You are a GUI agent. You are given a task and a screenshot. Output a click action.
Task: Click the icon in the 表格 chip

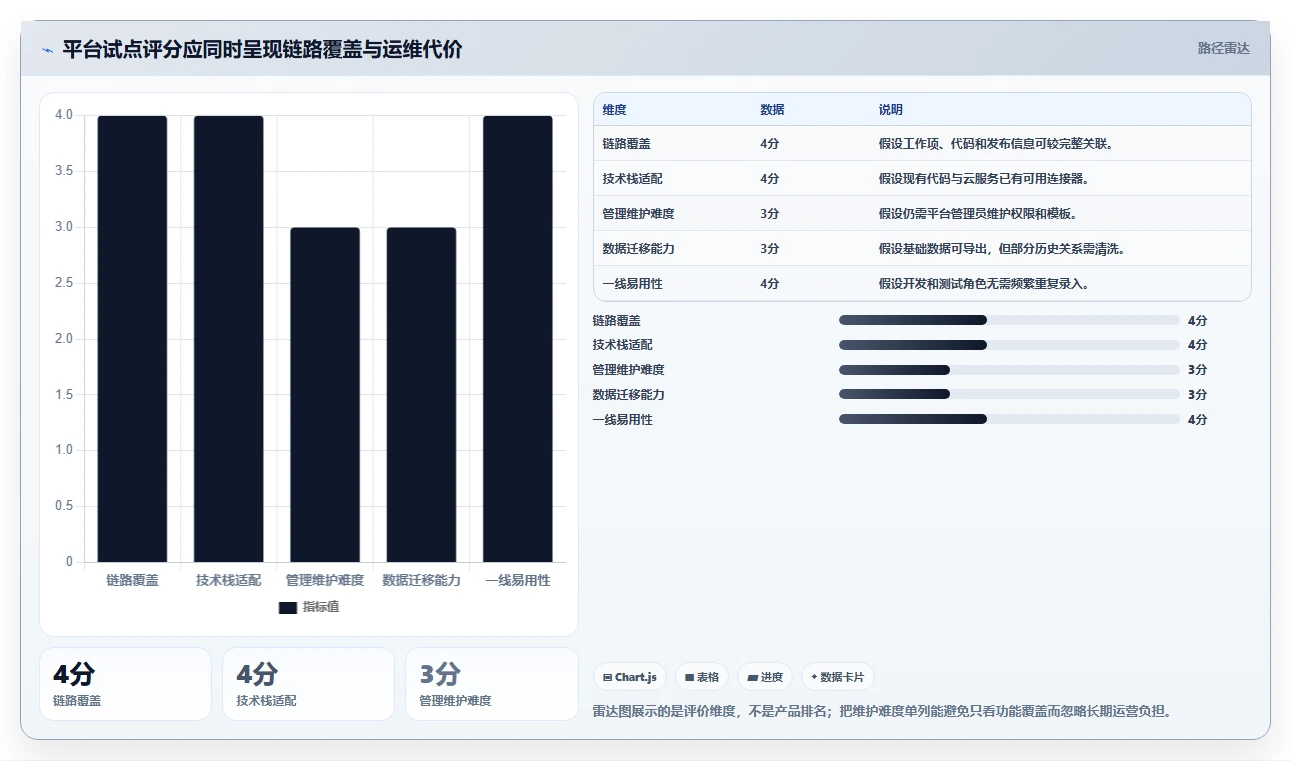[689, 677]
